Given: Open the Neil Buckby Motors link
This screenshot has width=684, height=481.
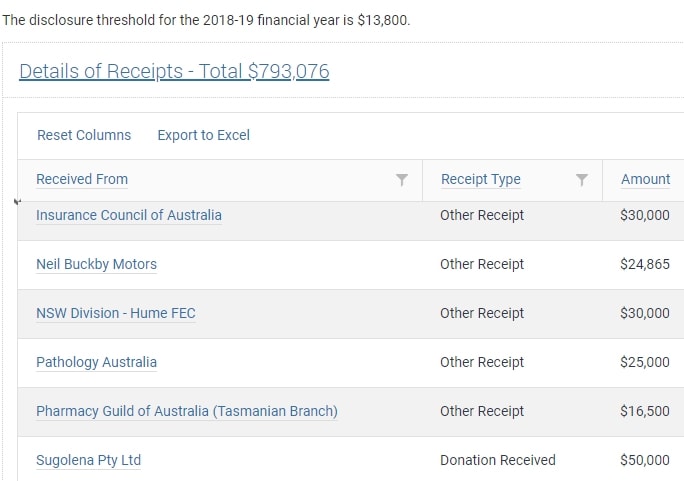Looking at the screenshot, I should 96,264.
